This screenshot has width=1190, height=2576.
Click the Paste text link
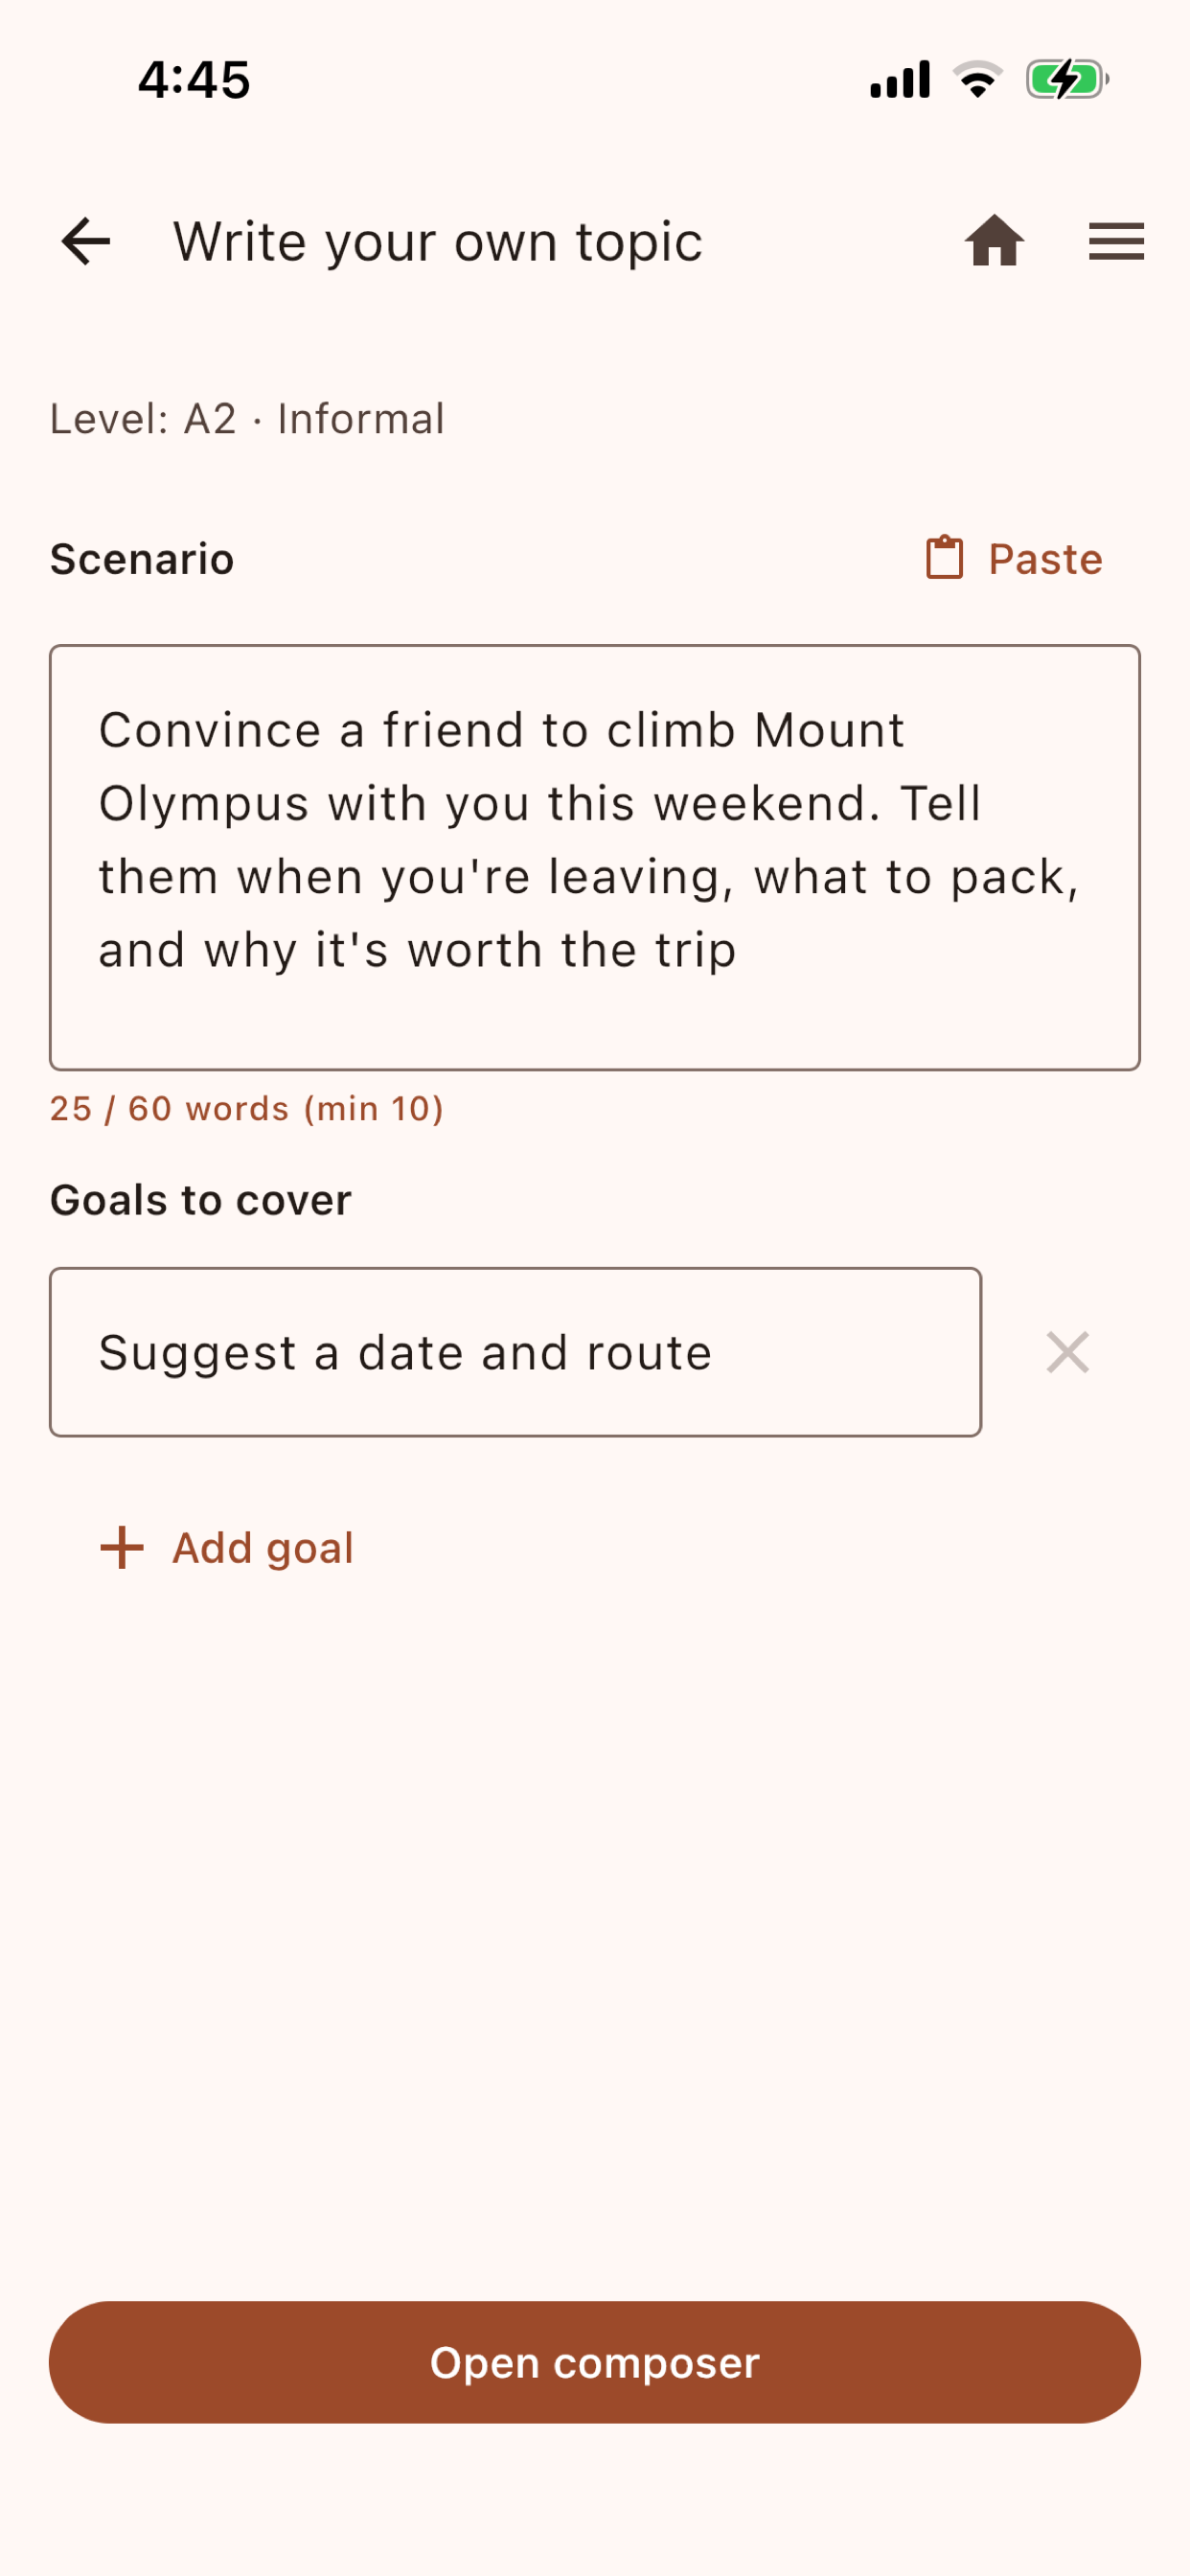[x=1045, y=559]
